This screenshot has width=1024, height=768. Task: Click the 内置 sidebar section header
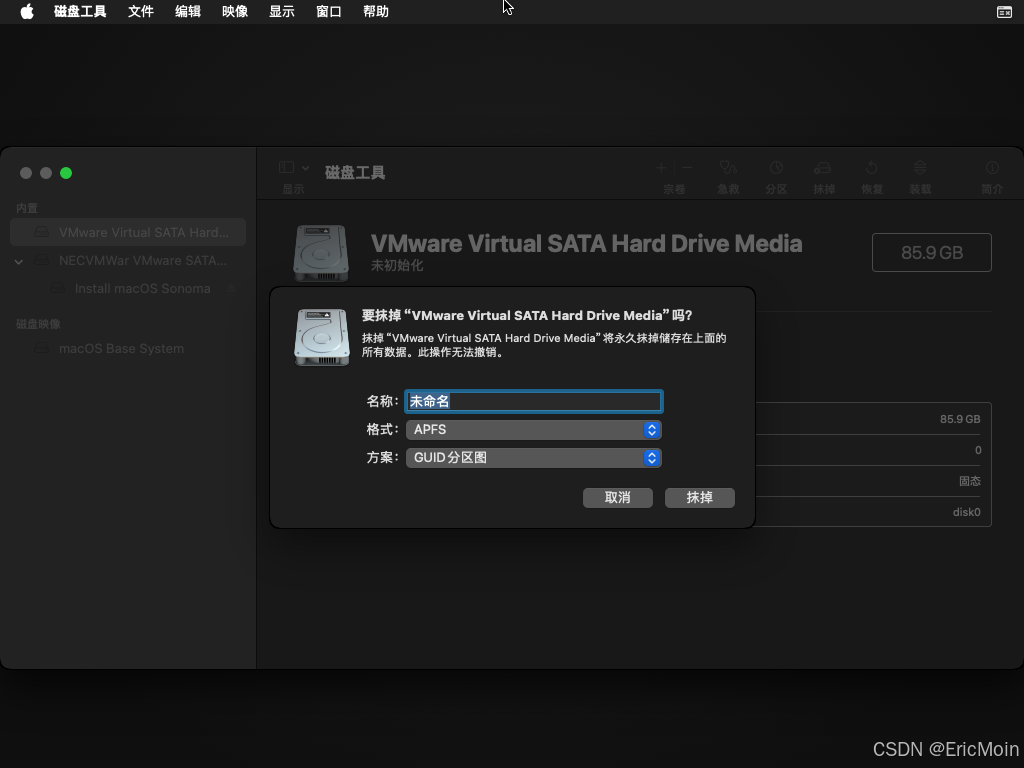[27, 208]
